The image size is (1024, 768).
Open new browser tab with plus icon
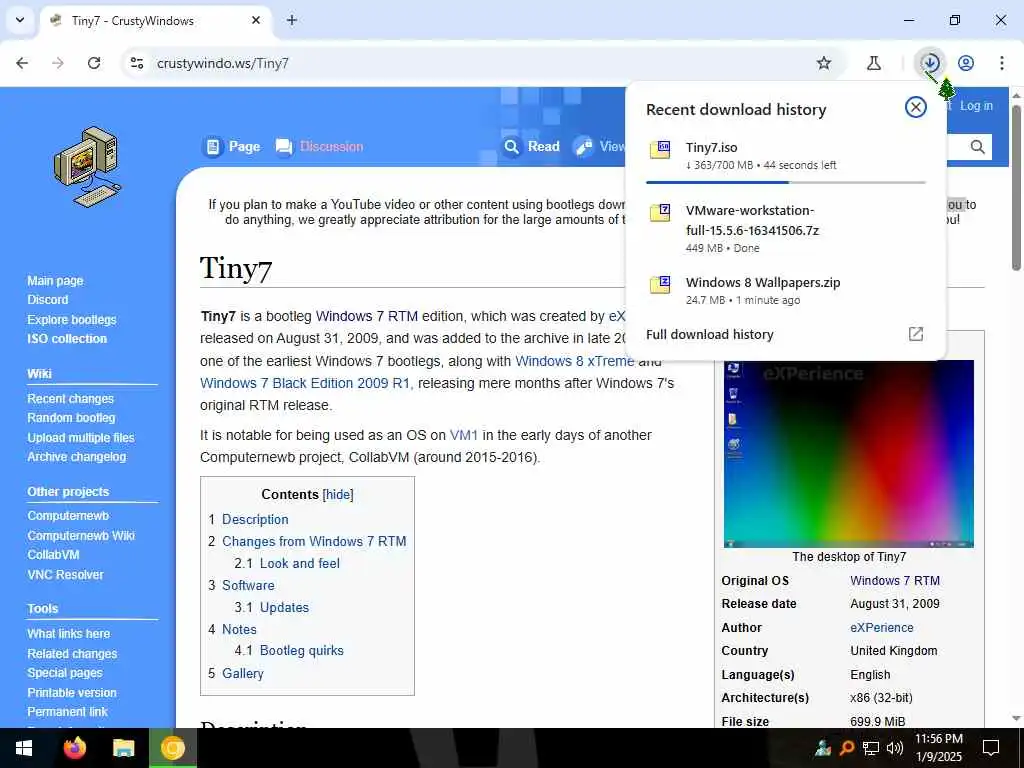292,20
